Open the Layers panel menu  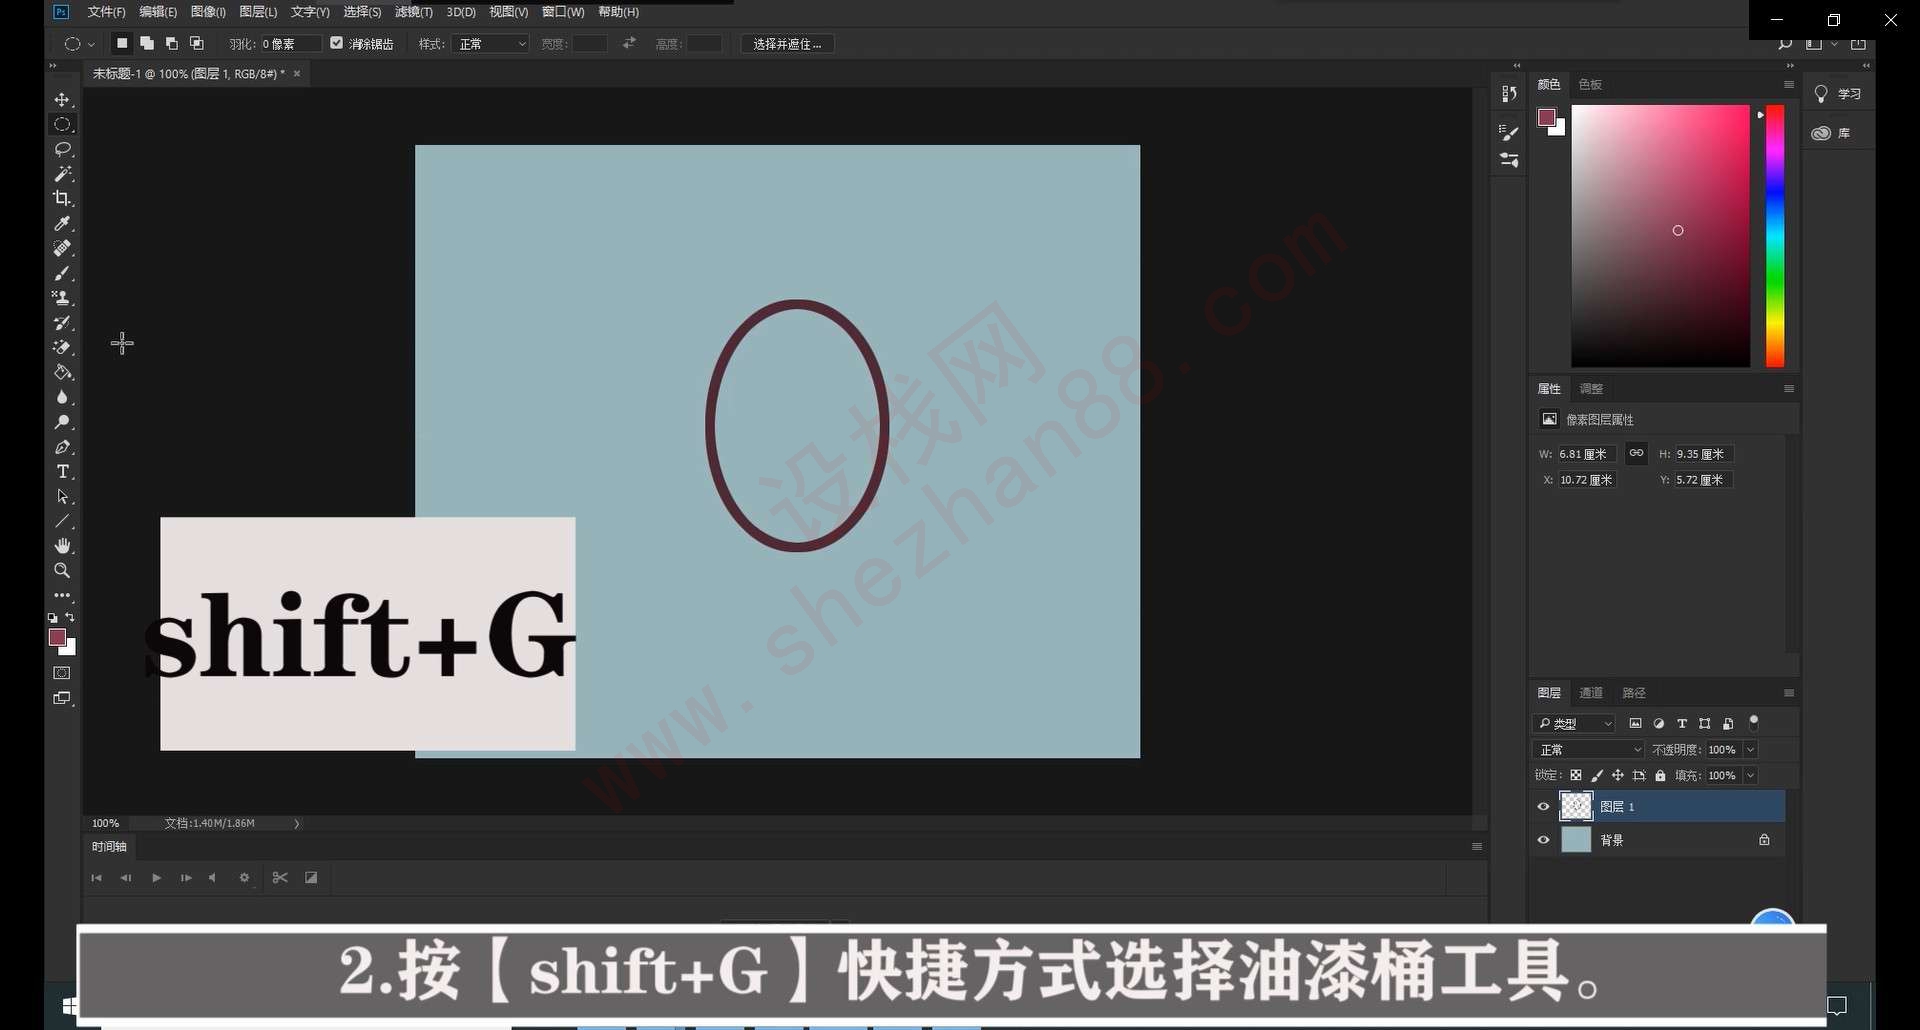tap(1789, 692)
